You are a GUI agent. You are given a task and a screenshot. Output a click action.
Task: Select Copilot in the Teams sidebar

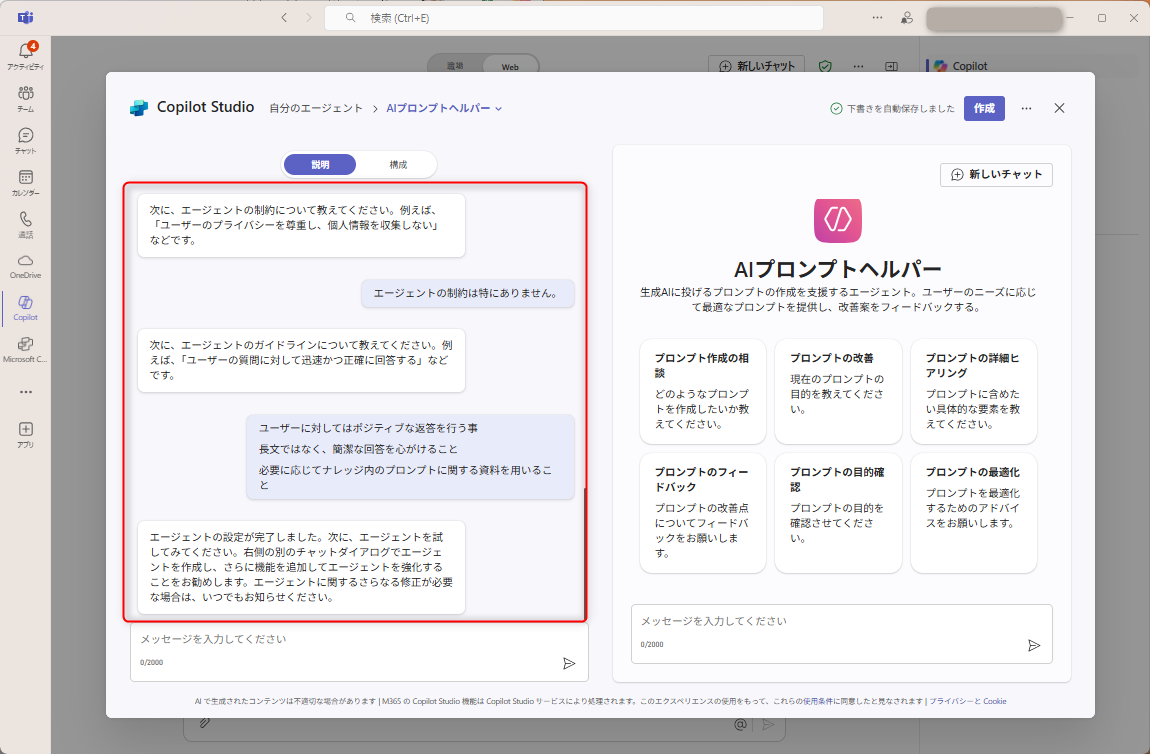pyautogui.click(x=26, y=308)
